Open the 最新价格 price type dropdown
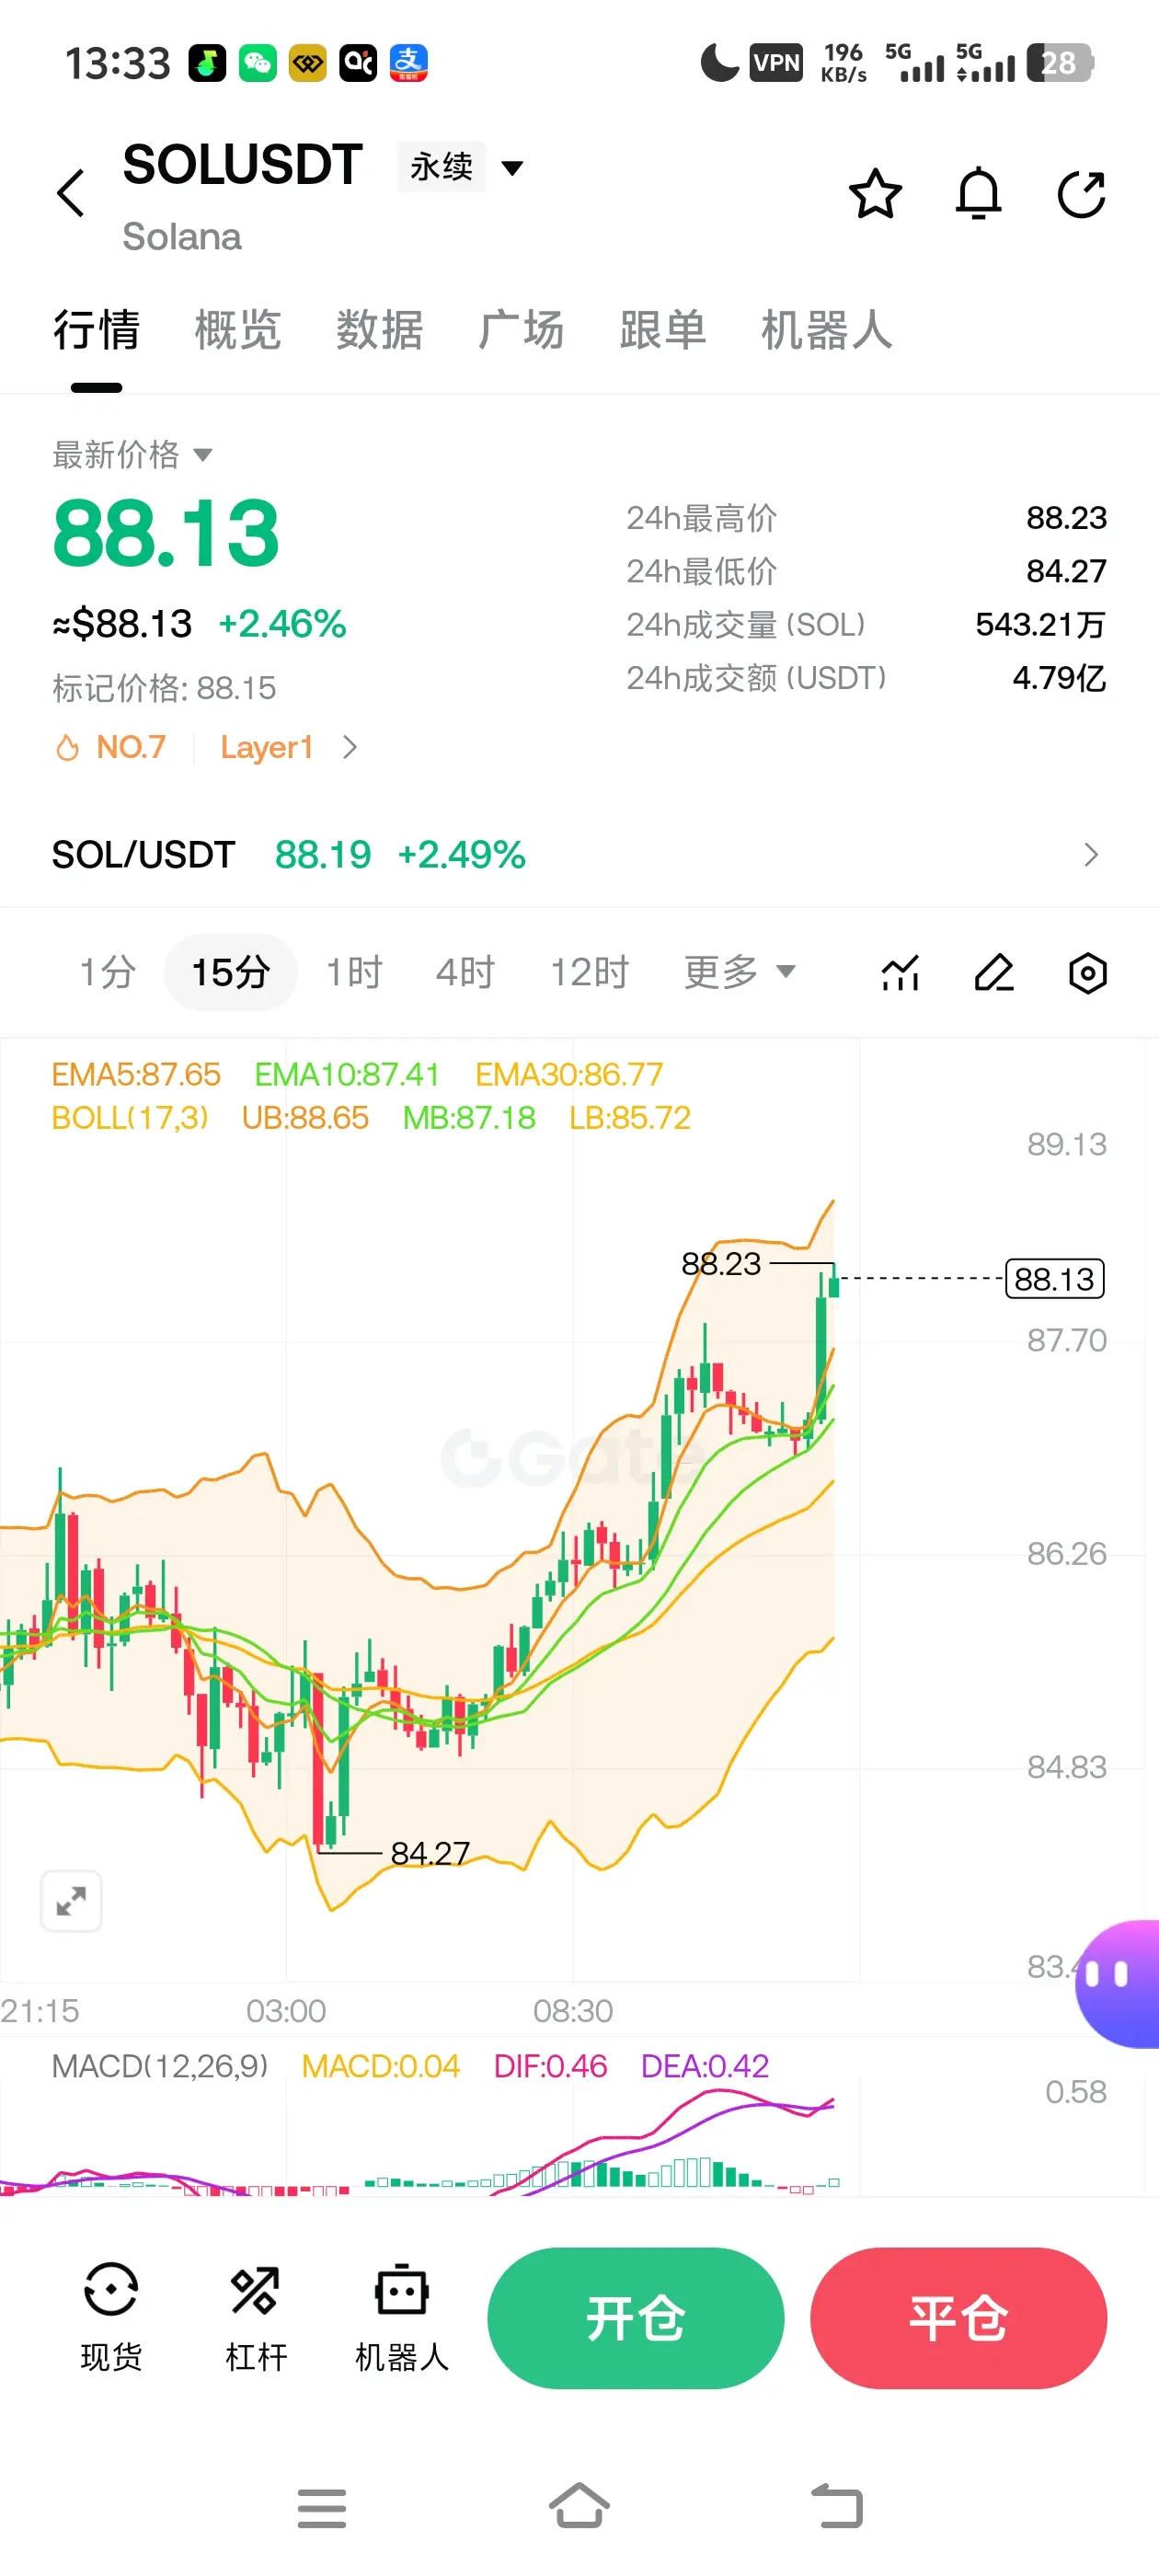1159x2576 pixels. (132, 454)
